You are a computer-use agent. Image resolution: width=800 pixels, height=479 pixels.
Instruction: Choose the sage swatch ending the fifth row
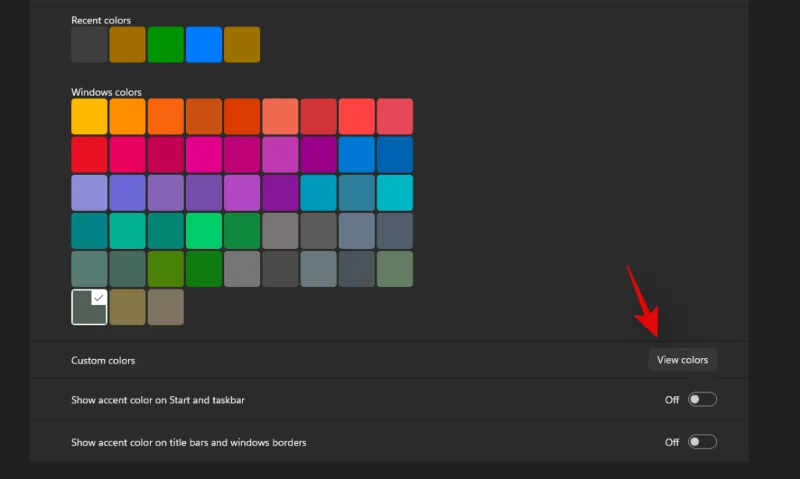tap(395, 269)
